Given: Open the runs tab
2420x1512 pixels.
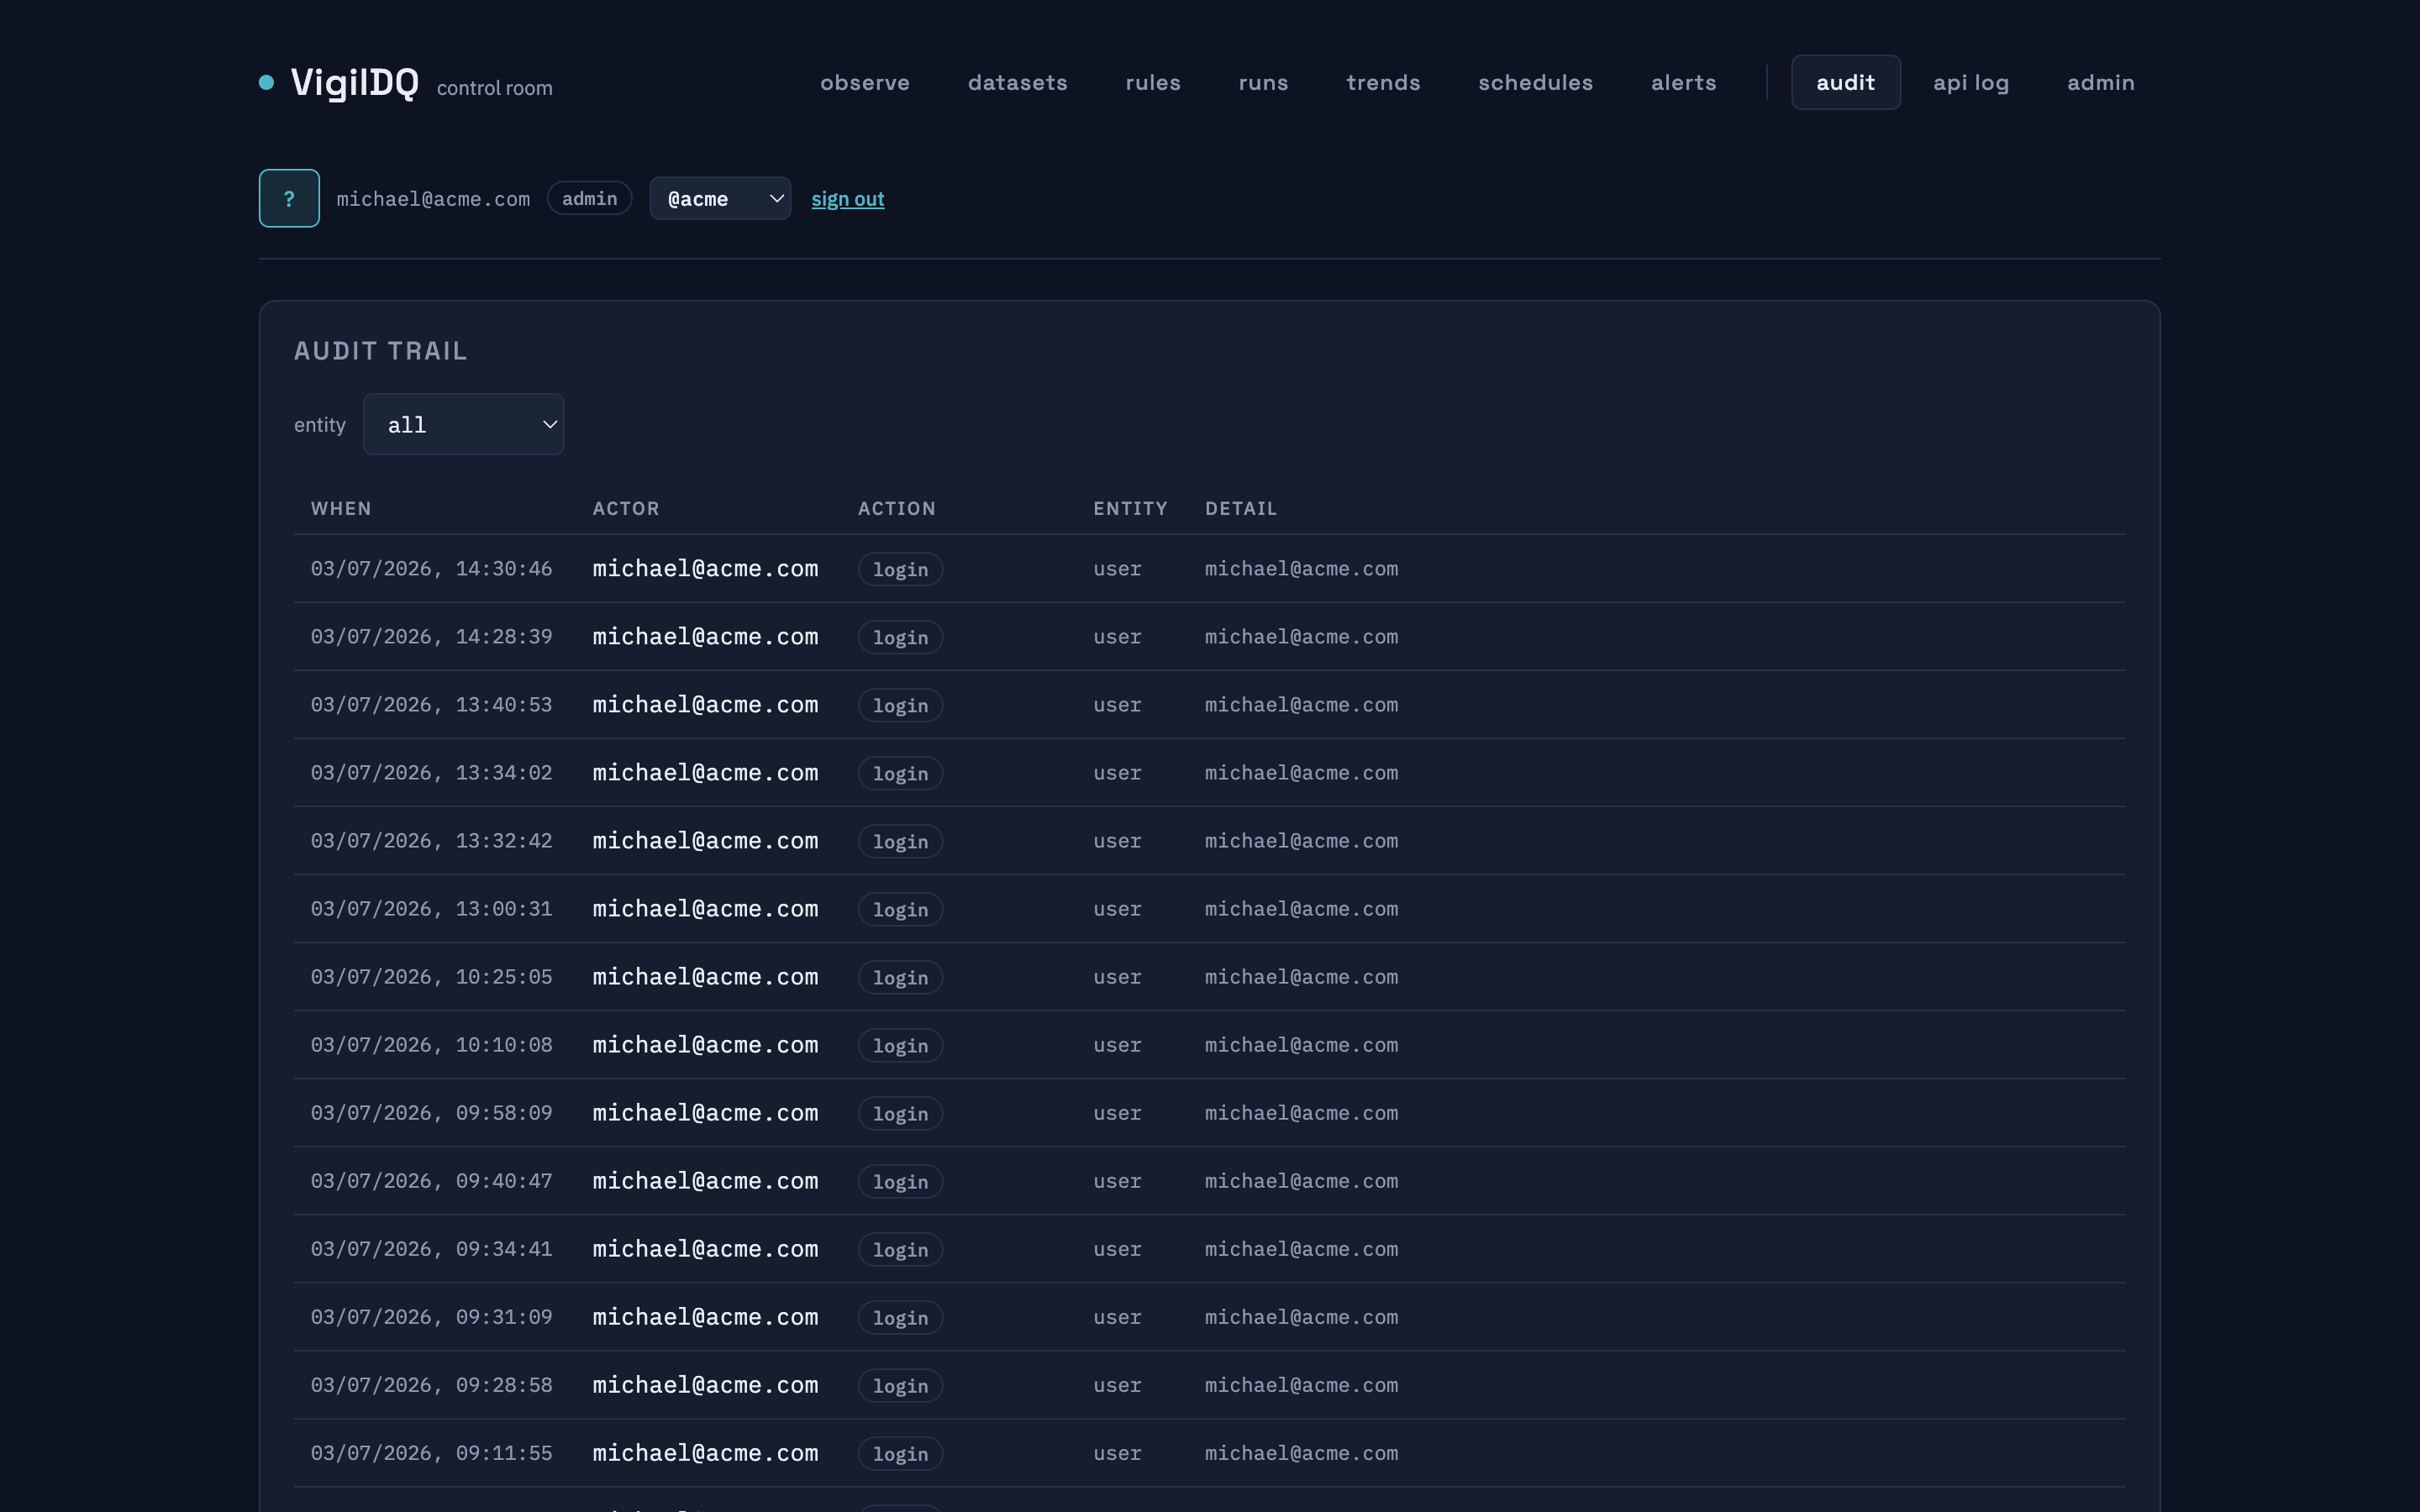Looking at the screenshot, I should click(x=1263, y=82).
